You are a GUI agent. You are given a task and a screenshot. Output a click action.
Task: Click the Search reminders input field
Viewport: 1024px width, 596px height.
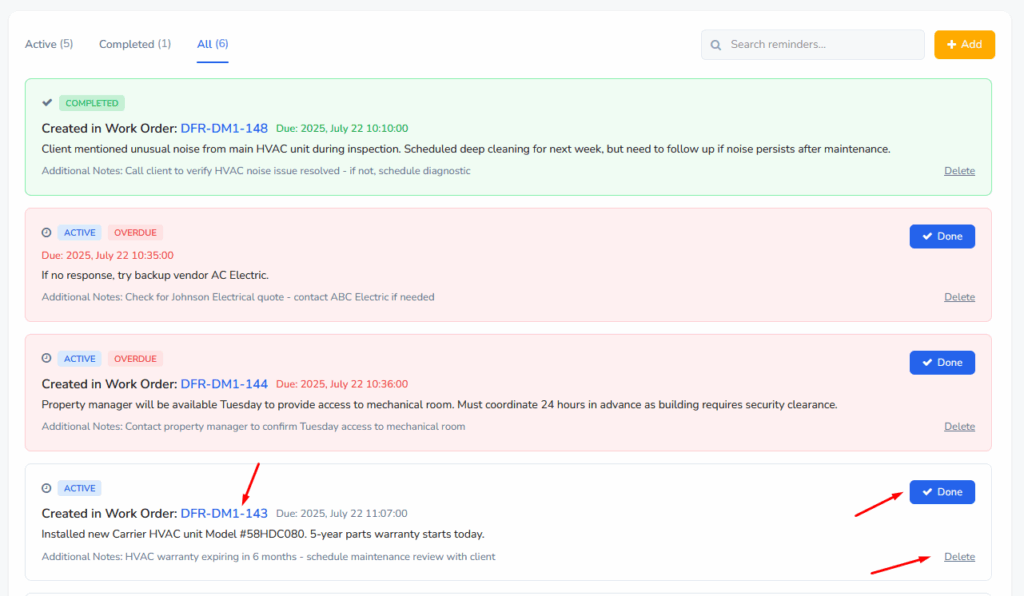(x=812, y=44)
